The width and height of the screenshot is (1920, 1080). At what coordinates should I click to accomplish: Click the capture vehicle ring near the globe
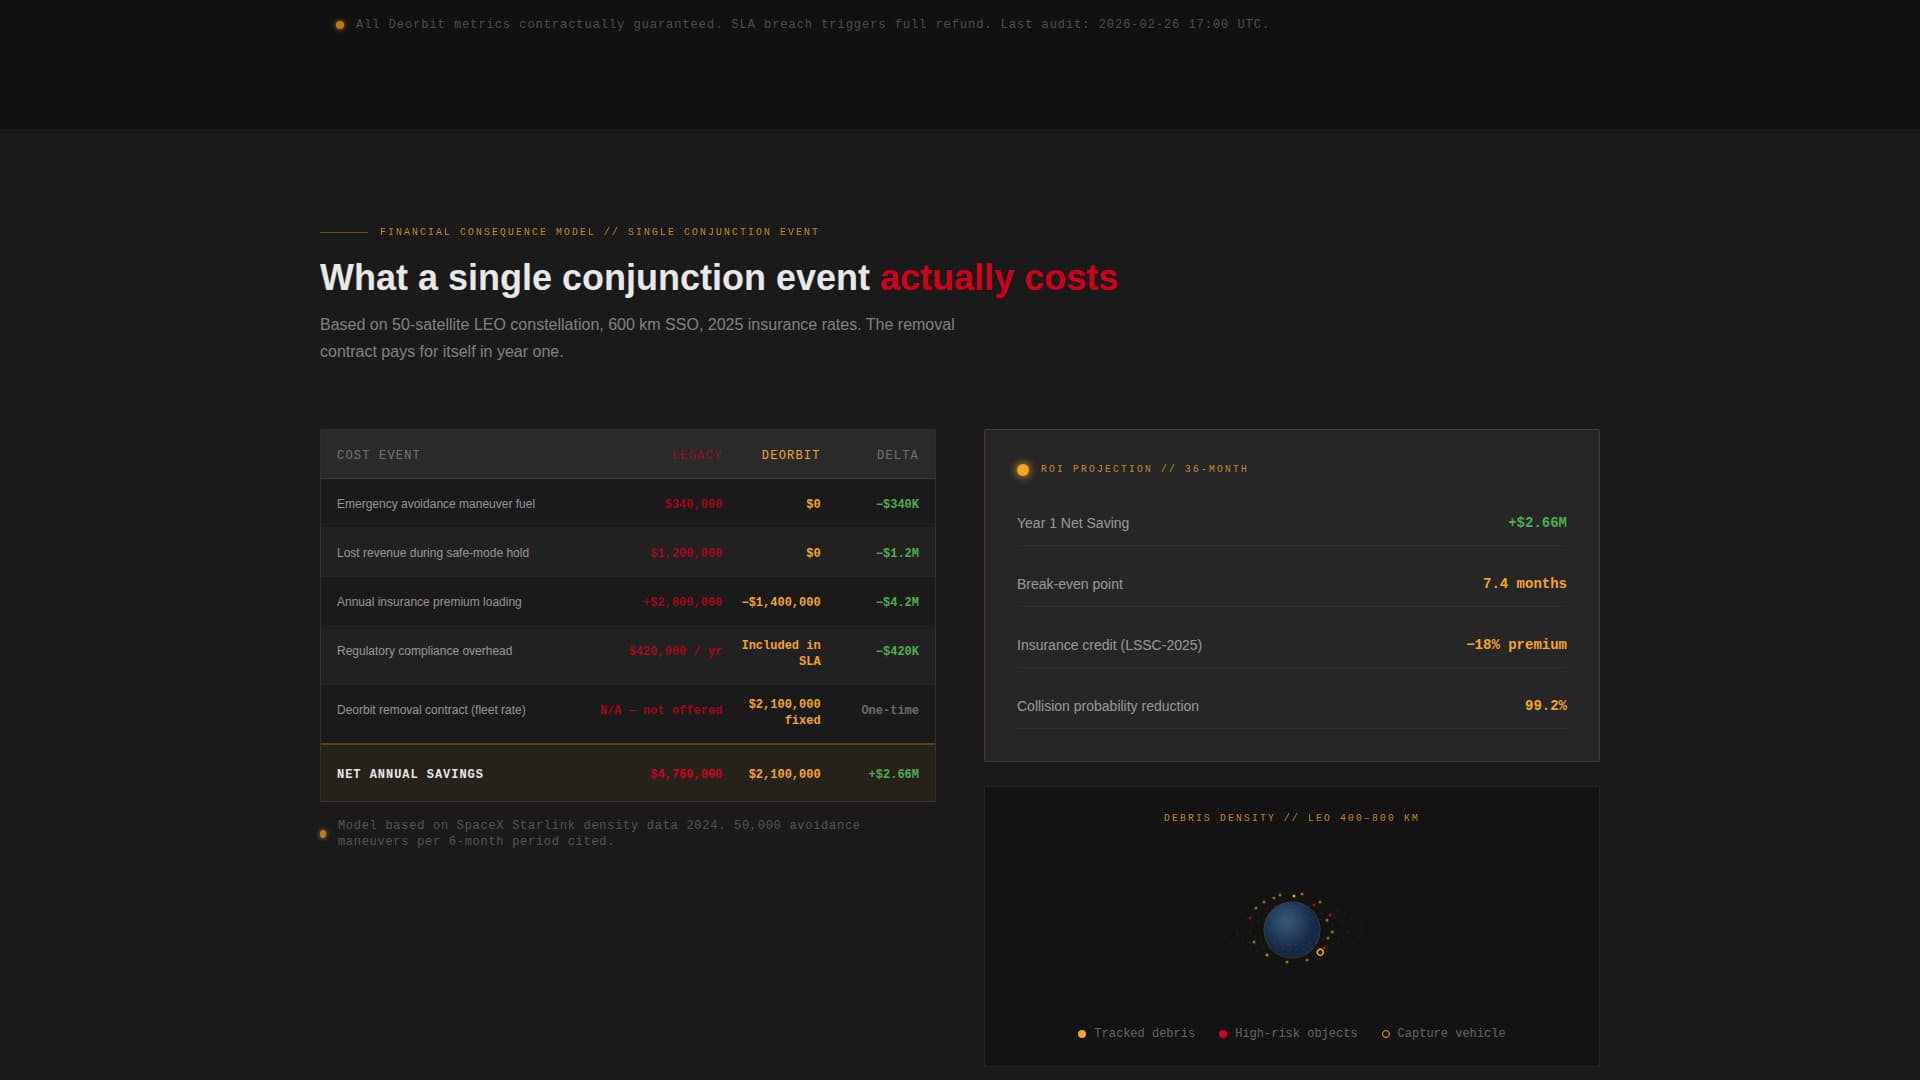[x=1320, y=952]
